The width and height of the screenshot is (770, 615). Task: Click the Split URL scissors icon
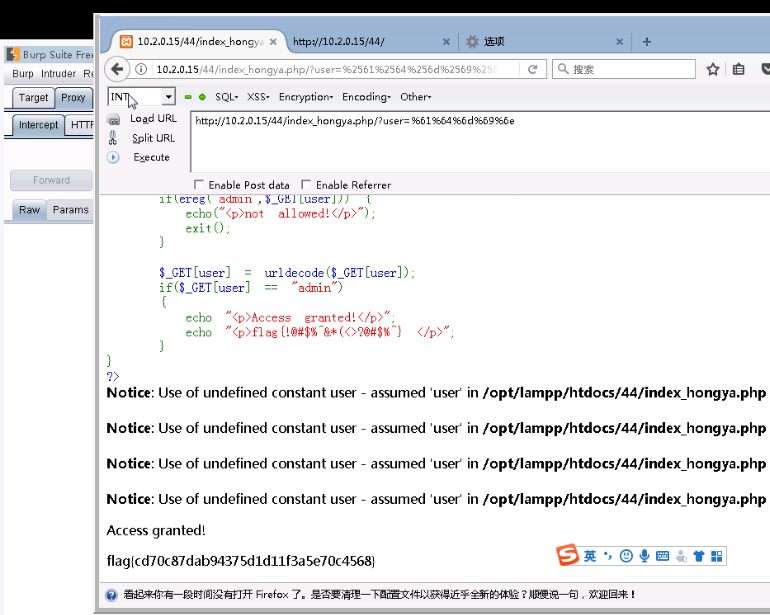click(x=113, y=138)
